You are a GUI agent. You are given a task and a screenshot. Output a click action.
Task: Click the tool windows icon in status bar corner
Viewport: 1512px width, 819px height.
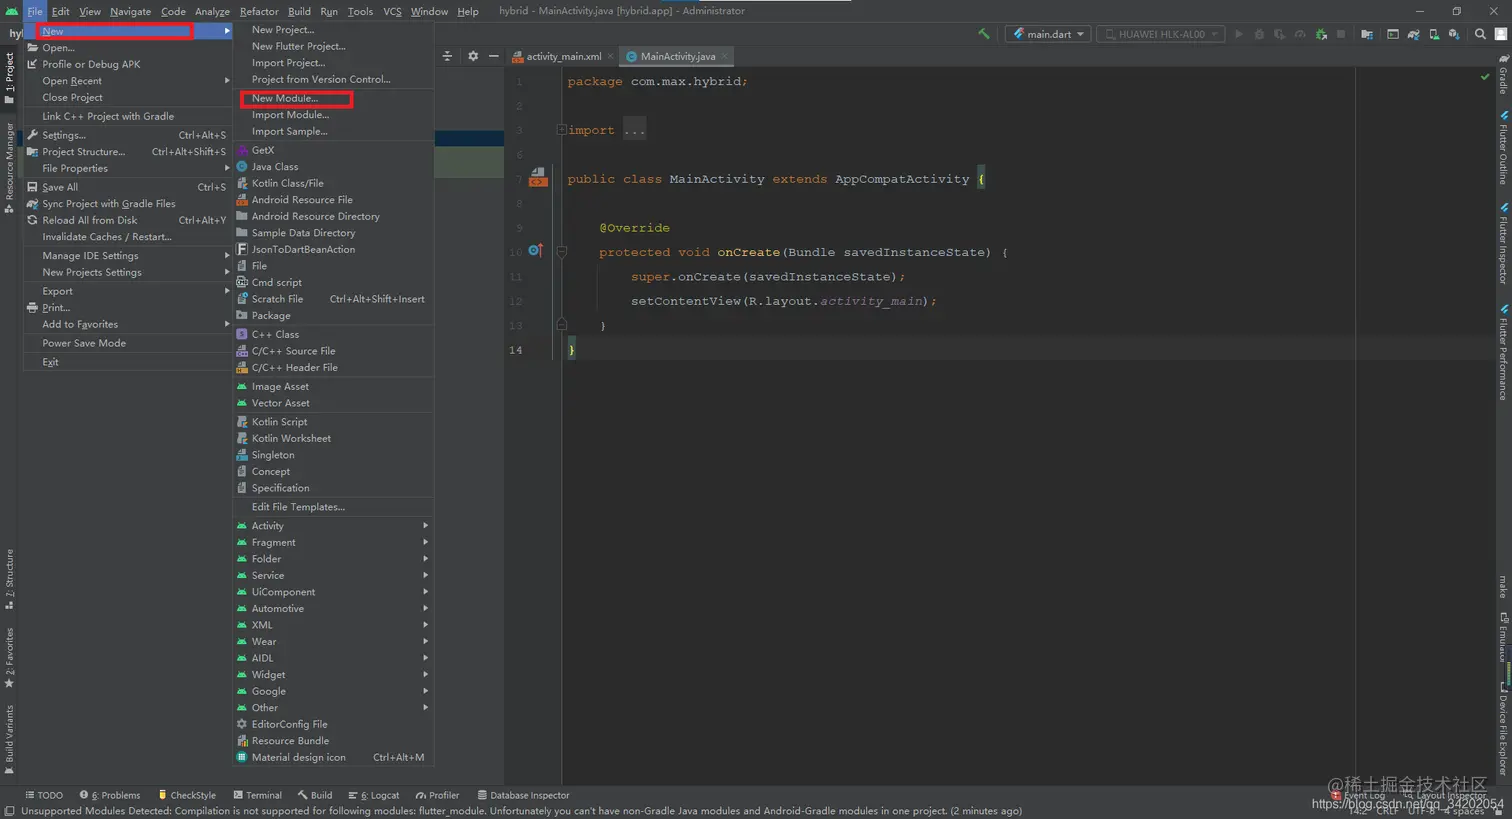(x=9, y=811)
